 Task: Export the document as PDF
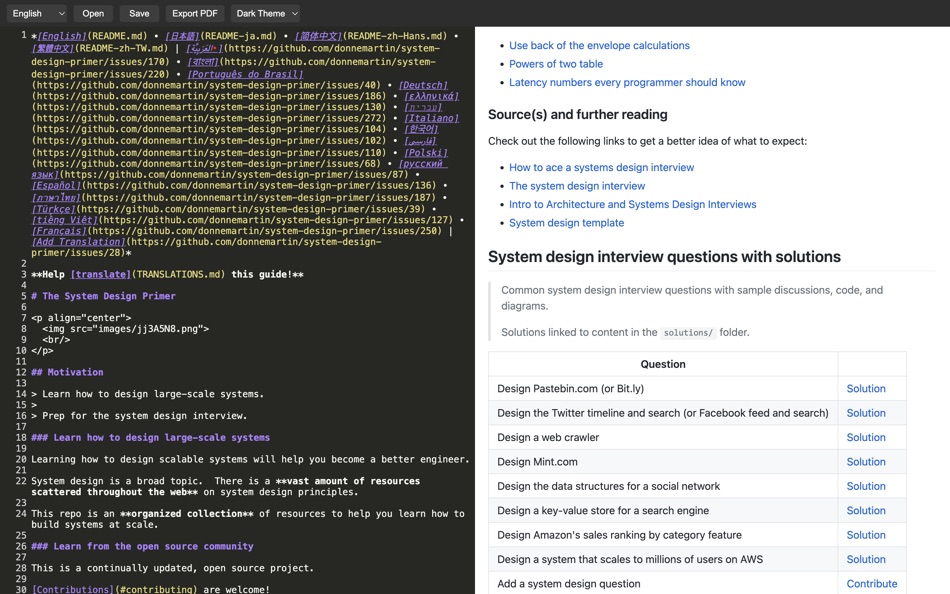(195, 13)
